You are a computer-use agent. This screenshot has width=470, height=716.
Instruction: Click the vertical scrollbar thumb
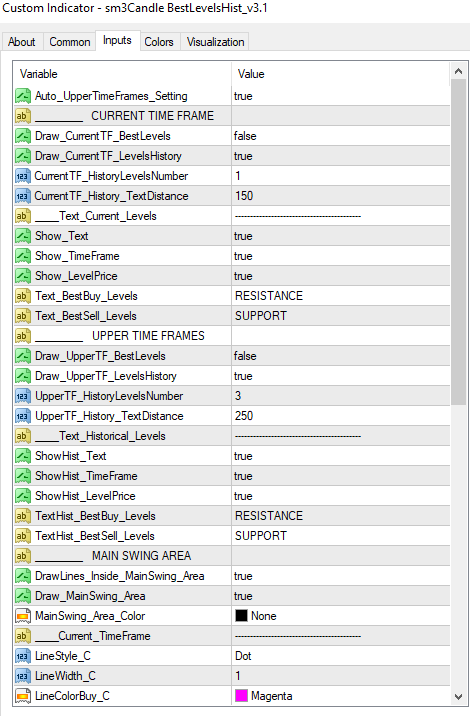459,242
